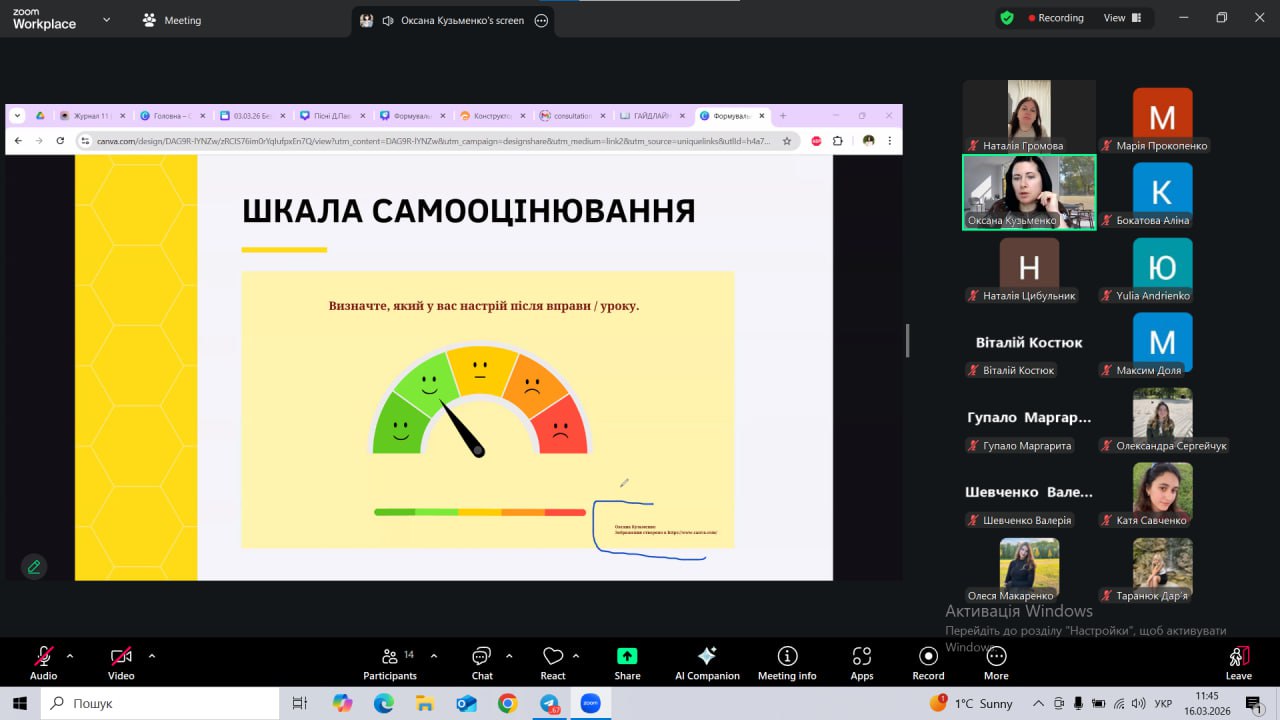Viewport: 1280px width, 720px height.
Task: Click the Meeting tab at top
Action: (172, 20)
